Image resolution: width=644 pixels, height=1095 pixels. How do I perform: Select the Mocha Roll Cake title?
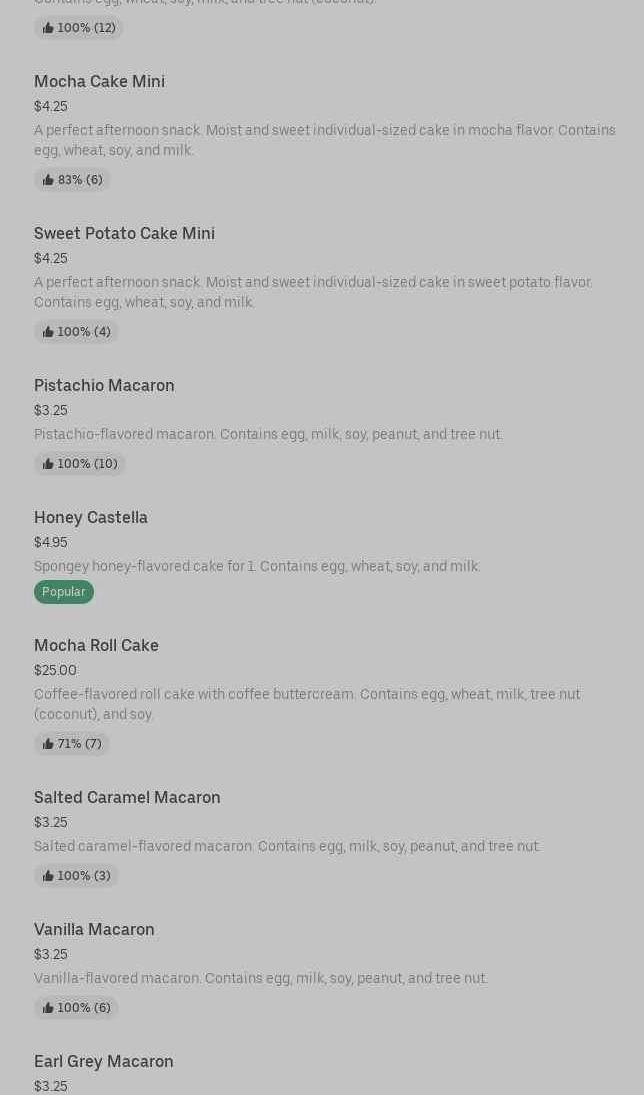coord(96,645)
